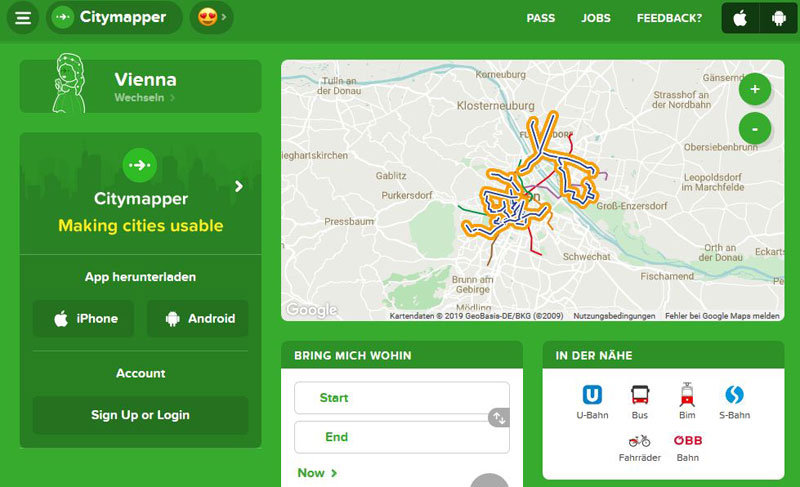Open the Now time selector
Image resolution: width=800 pixels, height=487 pixels.
pos(317,473)
